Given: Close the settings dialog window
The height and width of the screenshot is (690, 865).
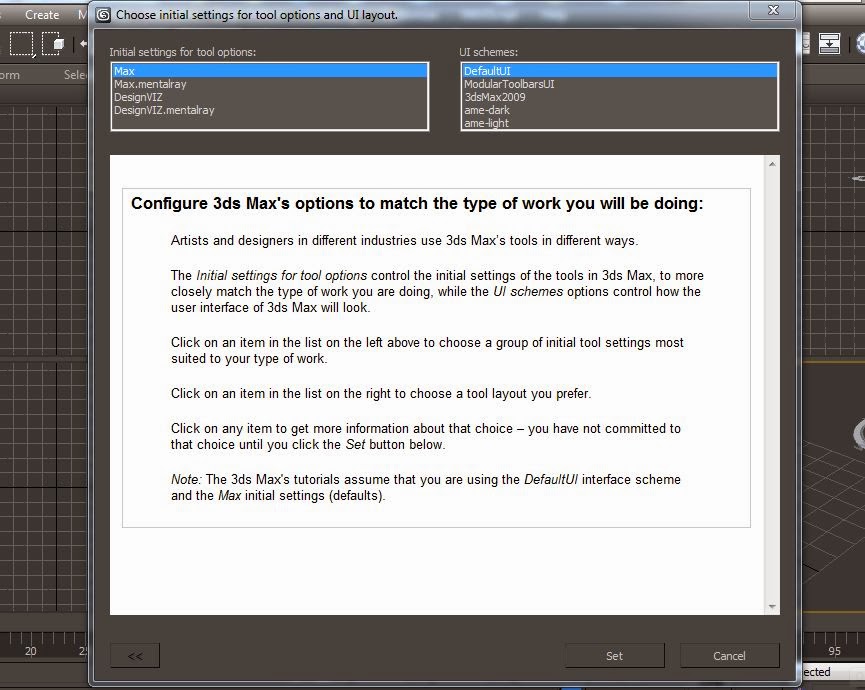Looking at the screenshot, I should (x=773, y=10).
